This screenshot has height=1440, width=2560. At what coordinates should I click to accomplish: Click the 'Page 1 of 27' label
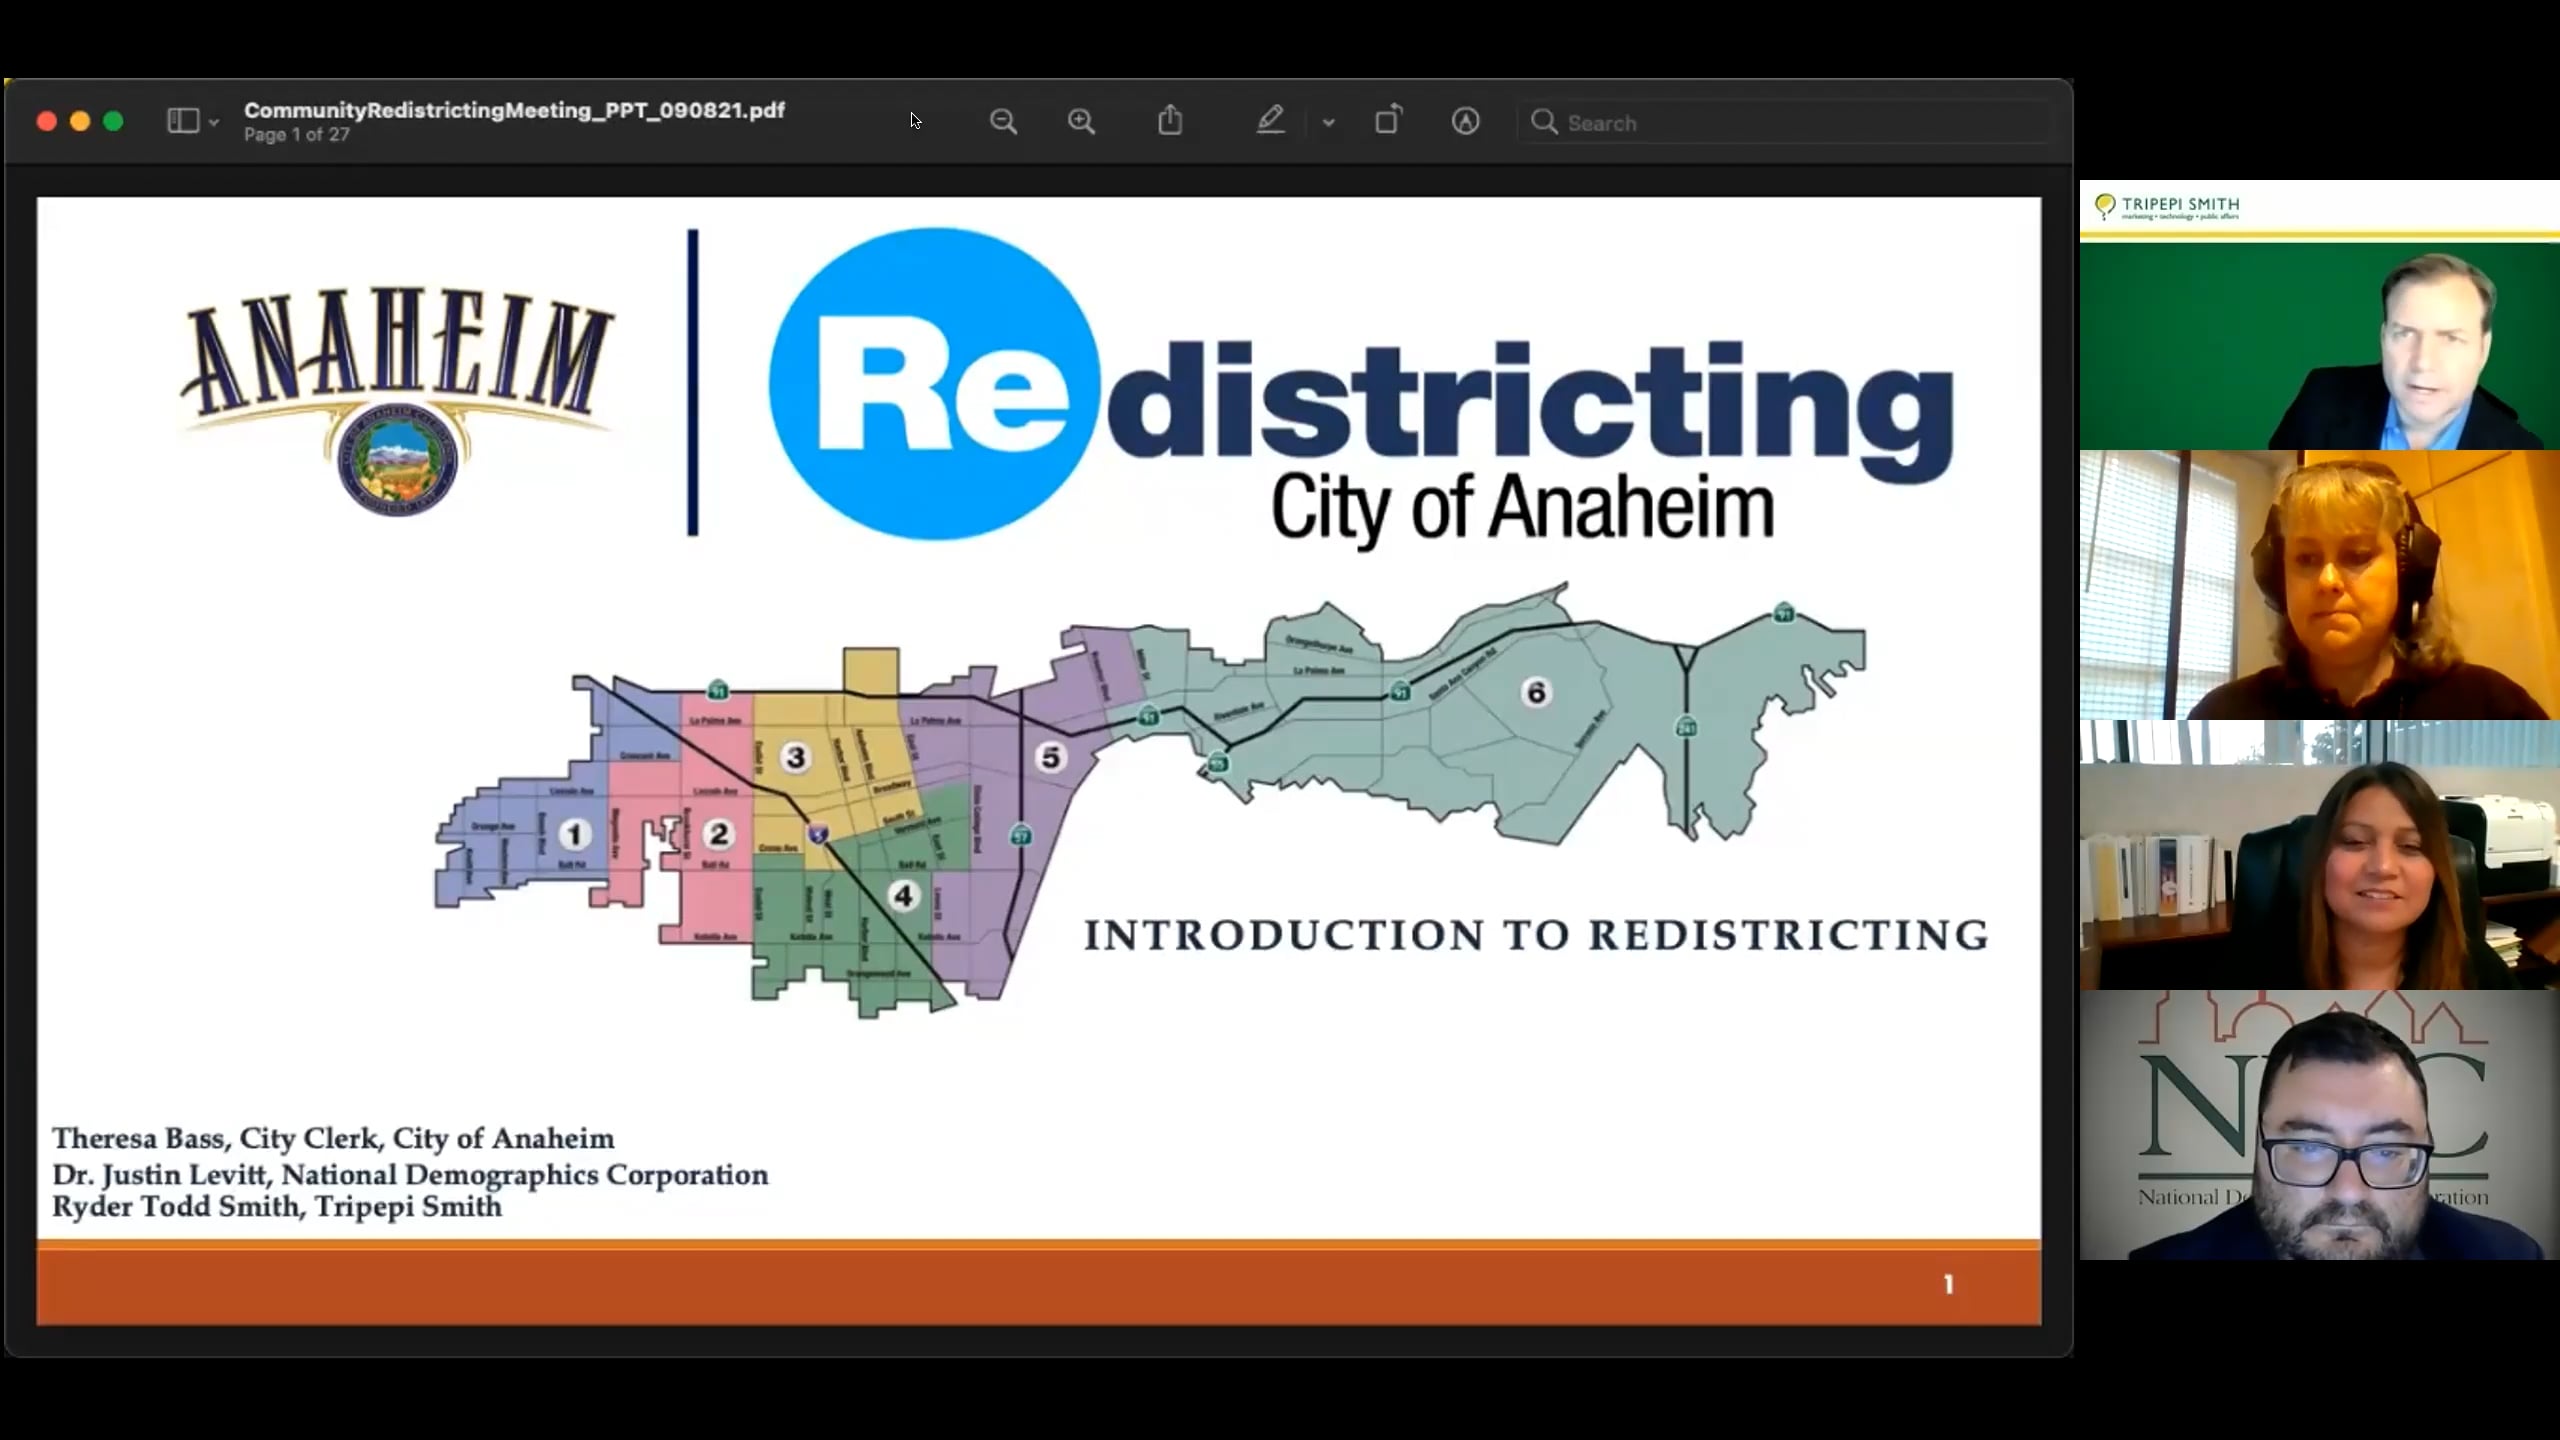pyautogui.click(x=297, y=135)
